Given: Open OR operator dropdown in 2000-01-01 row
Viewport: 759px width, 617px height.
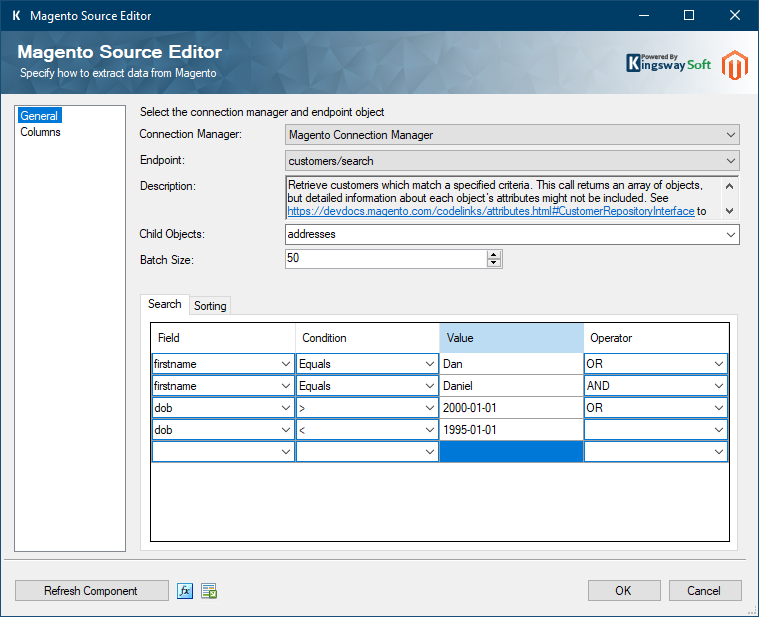Looking at the screenshot, I should tap(718, 408).
